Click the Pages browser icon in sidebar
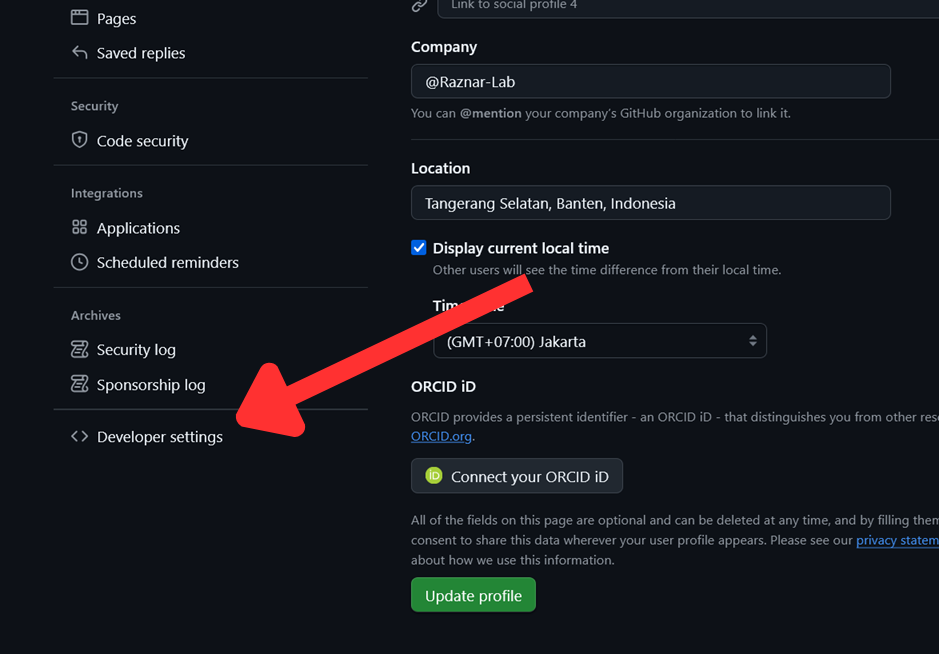 (80, 18)
